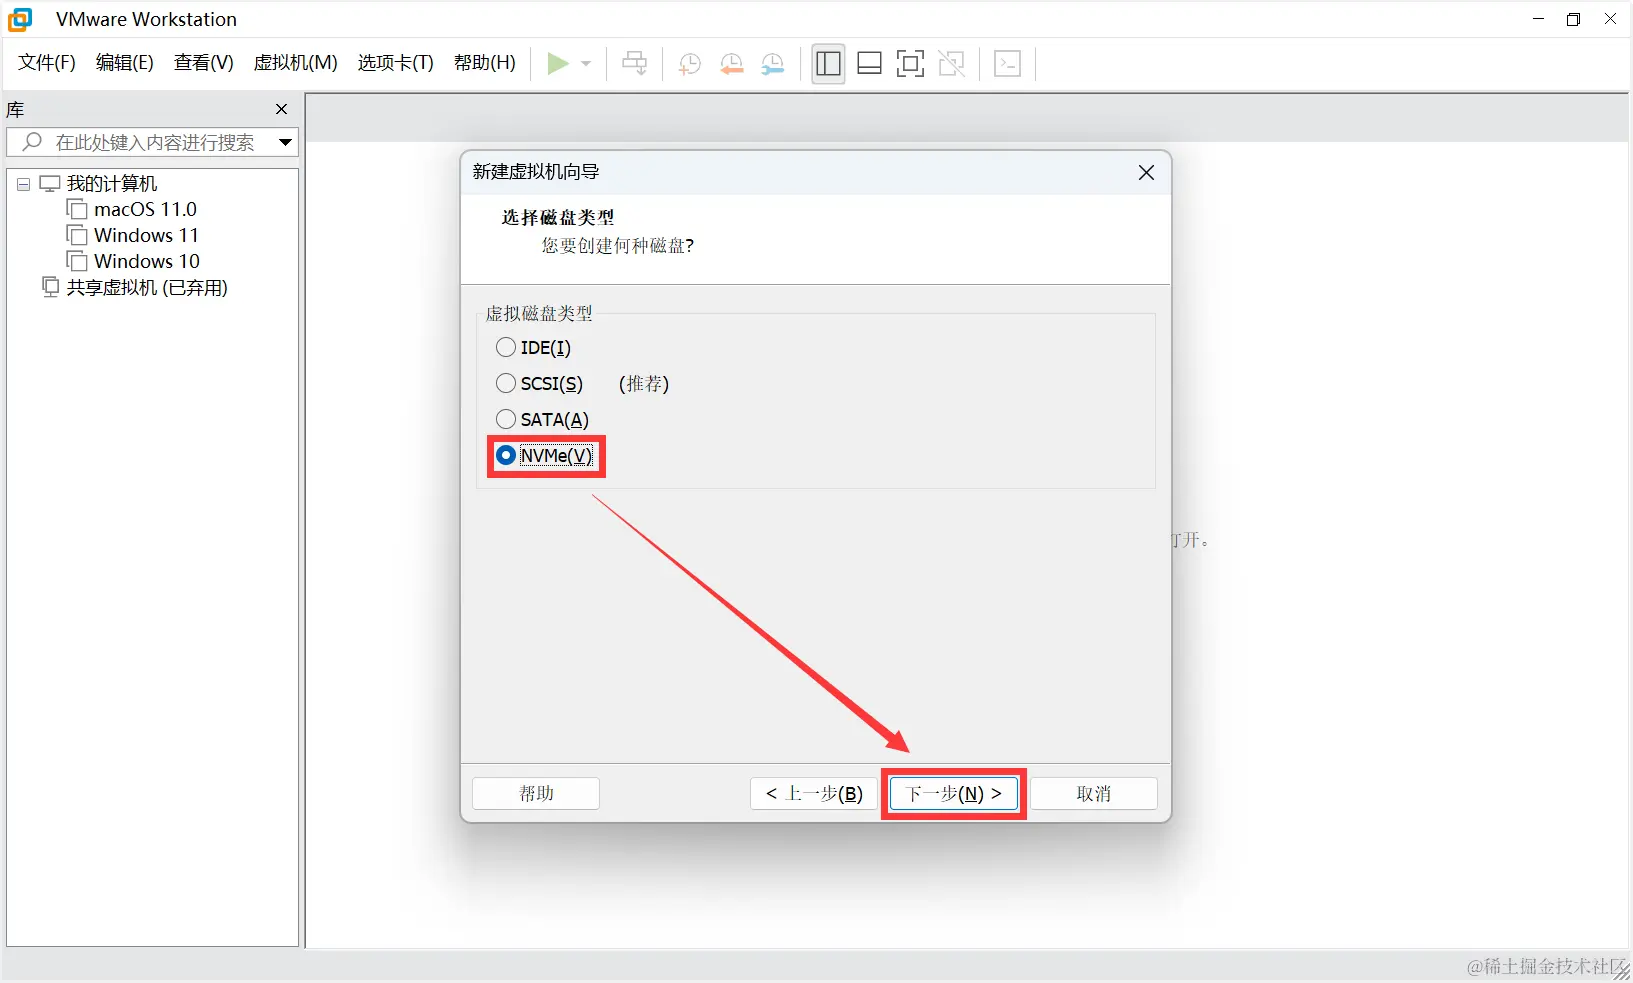This screenshot has height=983, width=1633.
Task: Open the search filter dropdown arrow
Action: pos(285,142)
